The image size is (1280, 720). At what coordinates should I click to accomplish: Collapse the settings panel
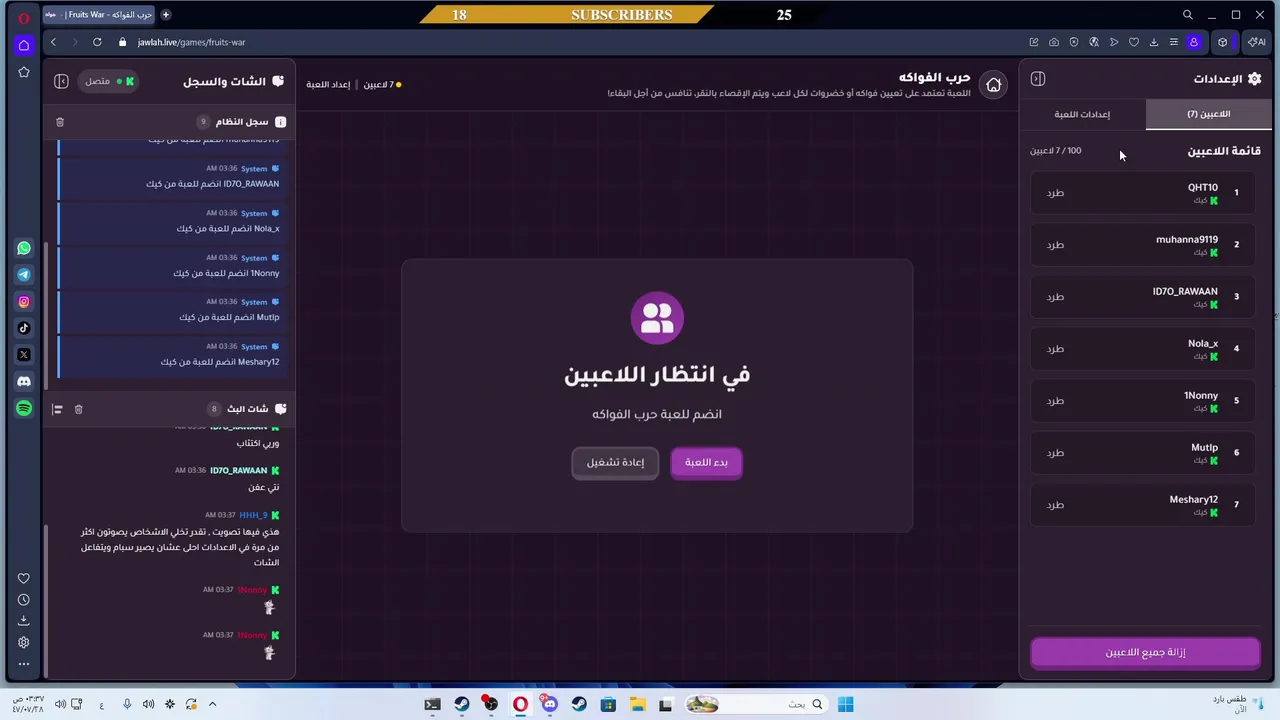(x=1038, y=79)
